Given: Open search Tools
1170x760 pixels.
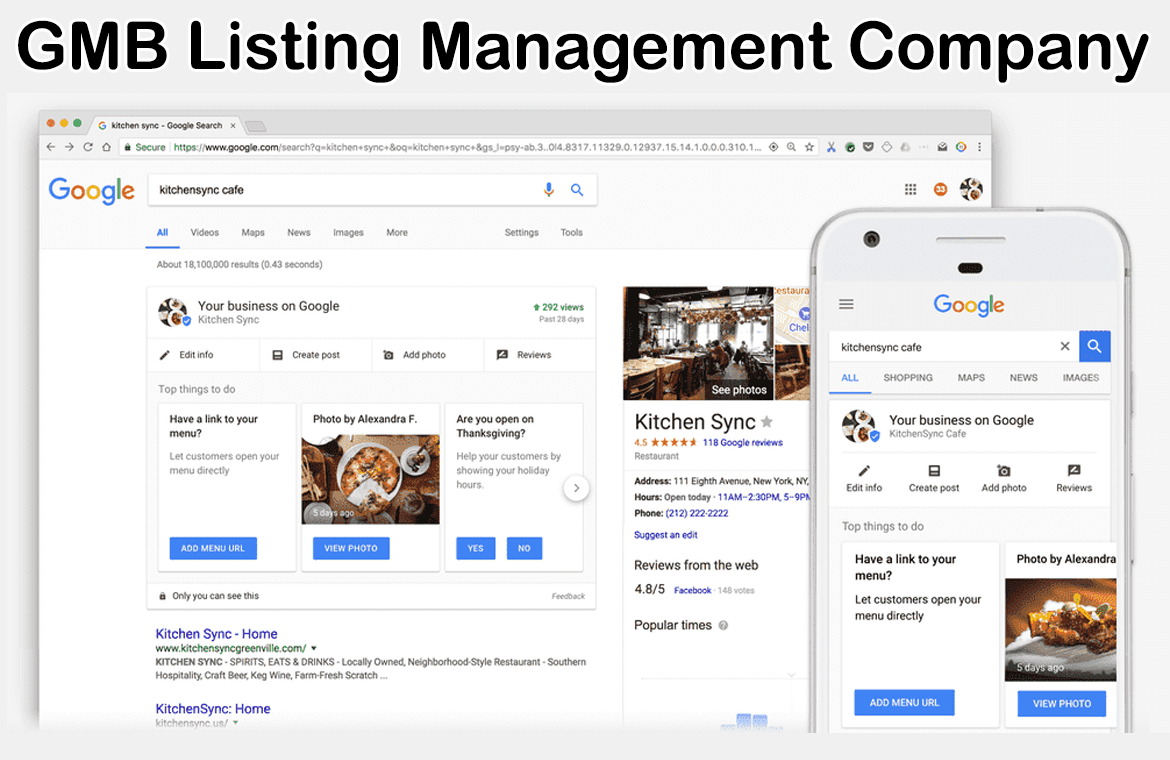Looking at the screenshot, I should (x=572, y=233).
